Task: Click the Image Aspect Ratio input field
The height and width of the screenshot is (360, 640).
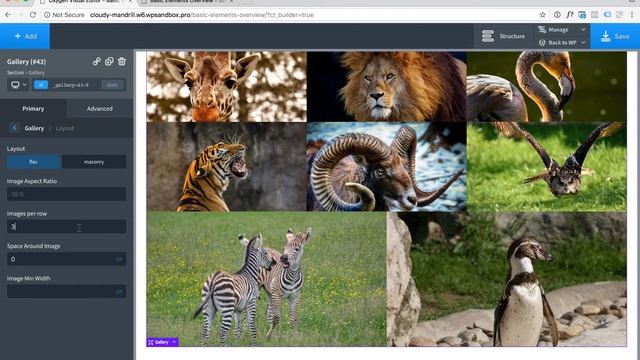Action: [x=66, y=194]
